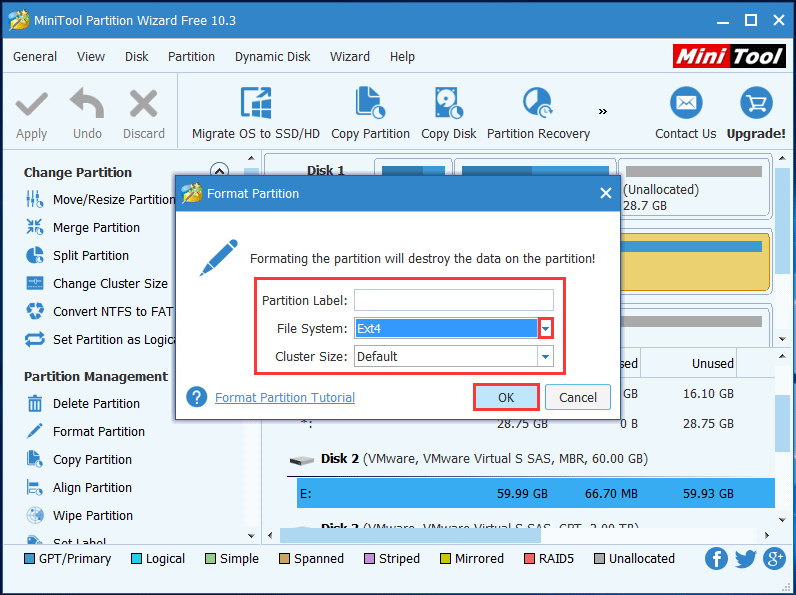Open the Partition menu
Viewport: 796px width, 595px height.
pos(191,56)
